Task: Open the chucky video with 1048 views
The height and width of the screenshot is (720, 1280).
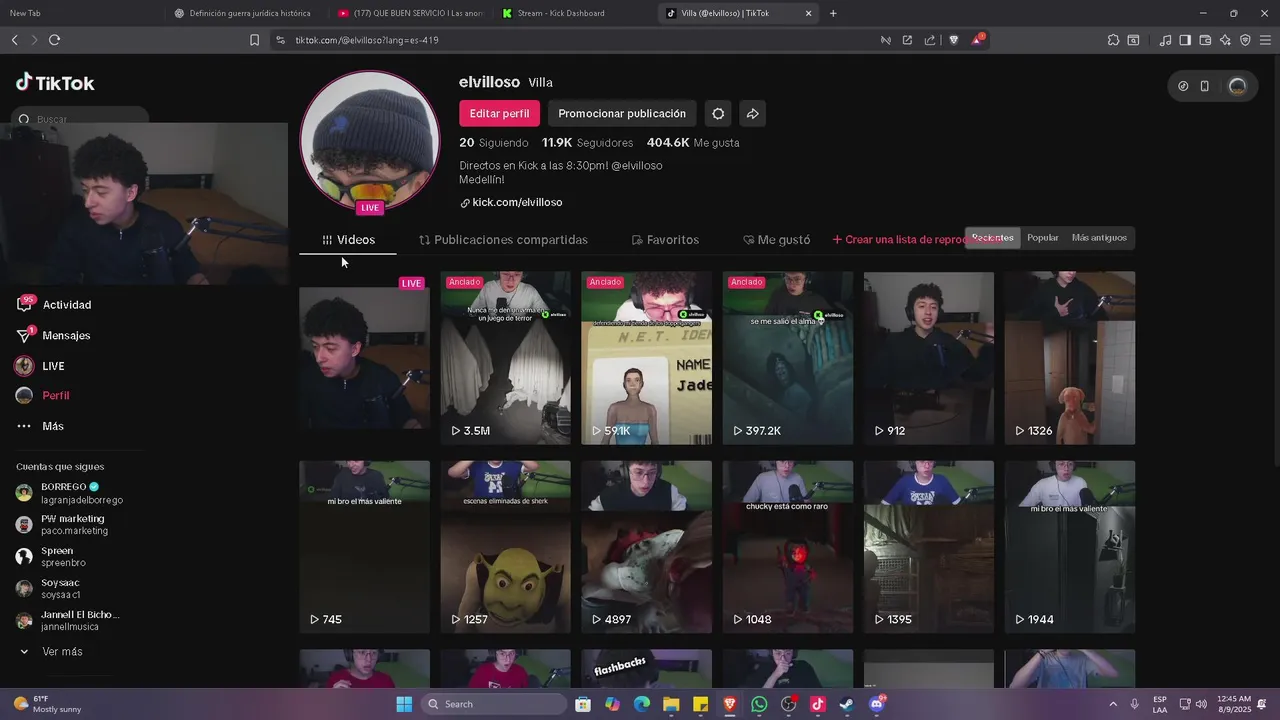Action: click(x=788, y=547)
